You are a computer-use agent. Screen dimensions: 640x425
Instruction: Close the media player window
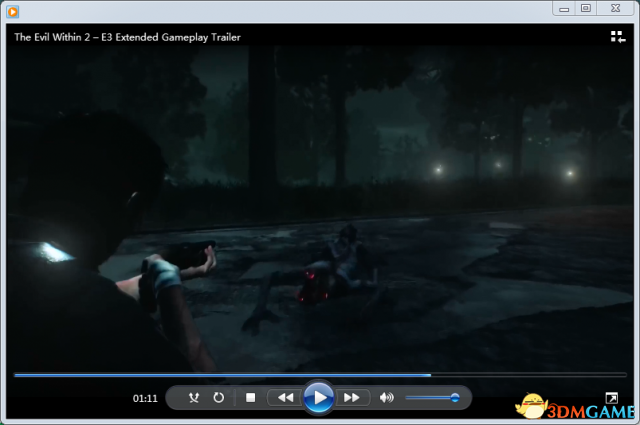[616, 9]
